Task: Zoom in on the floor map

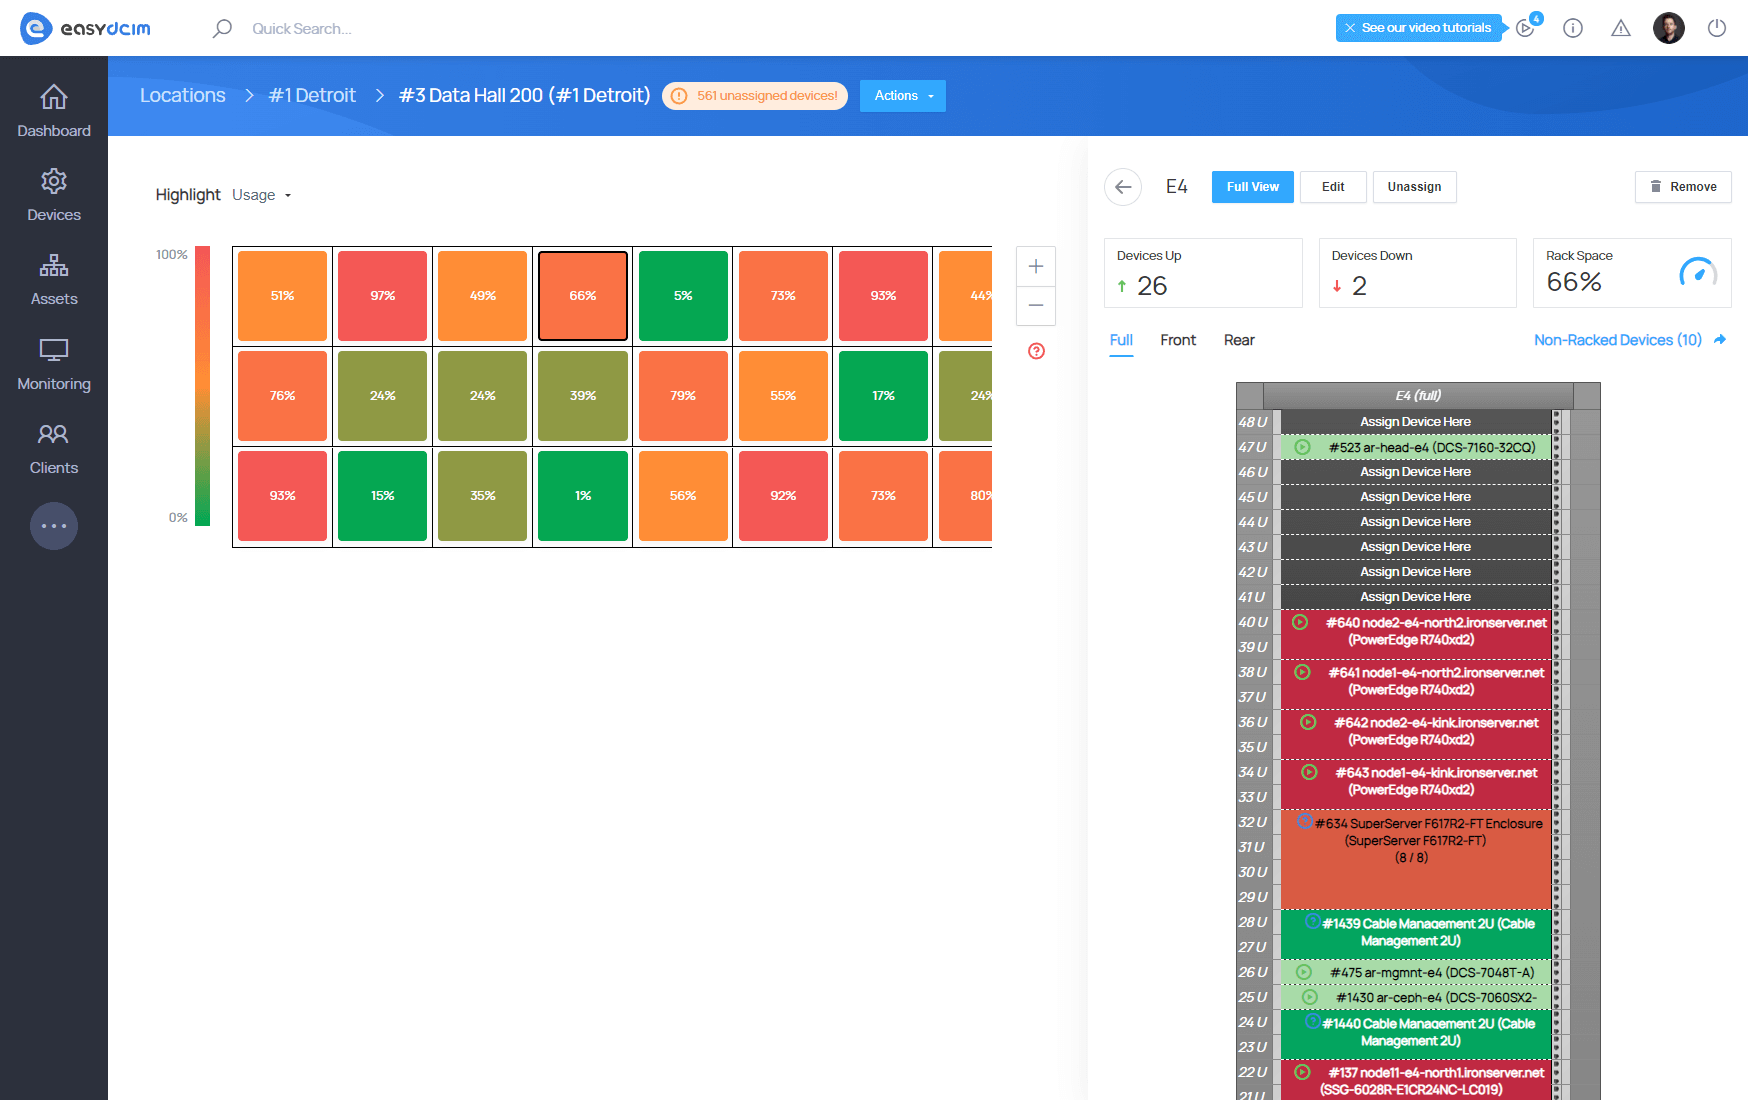Action: pyautogui.click(x=1036, y=266)
